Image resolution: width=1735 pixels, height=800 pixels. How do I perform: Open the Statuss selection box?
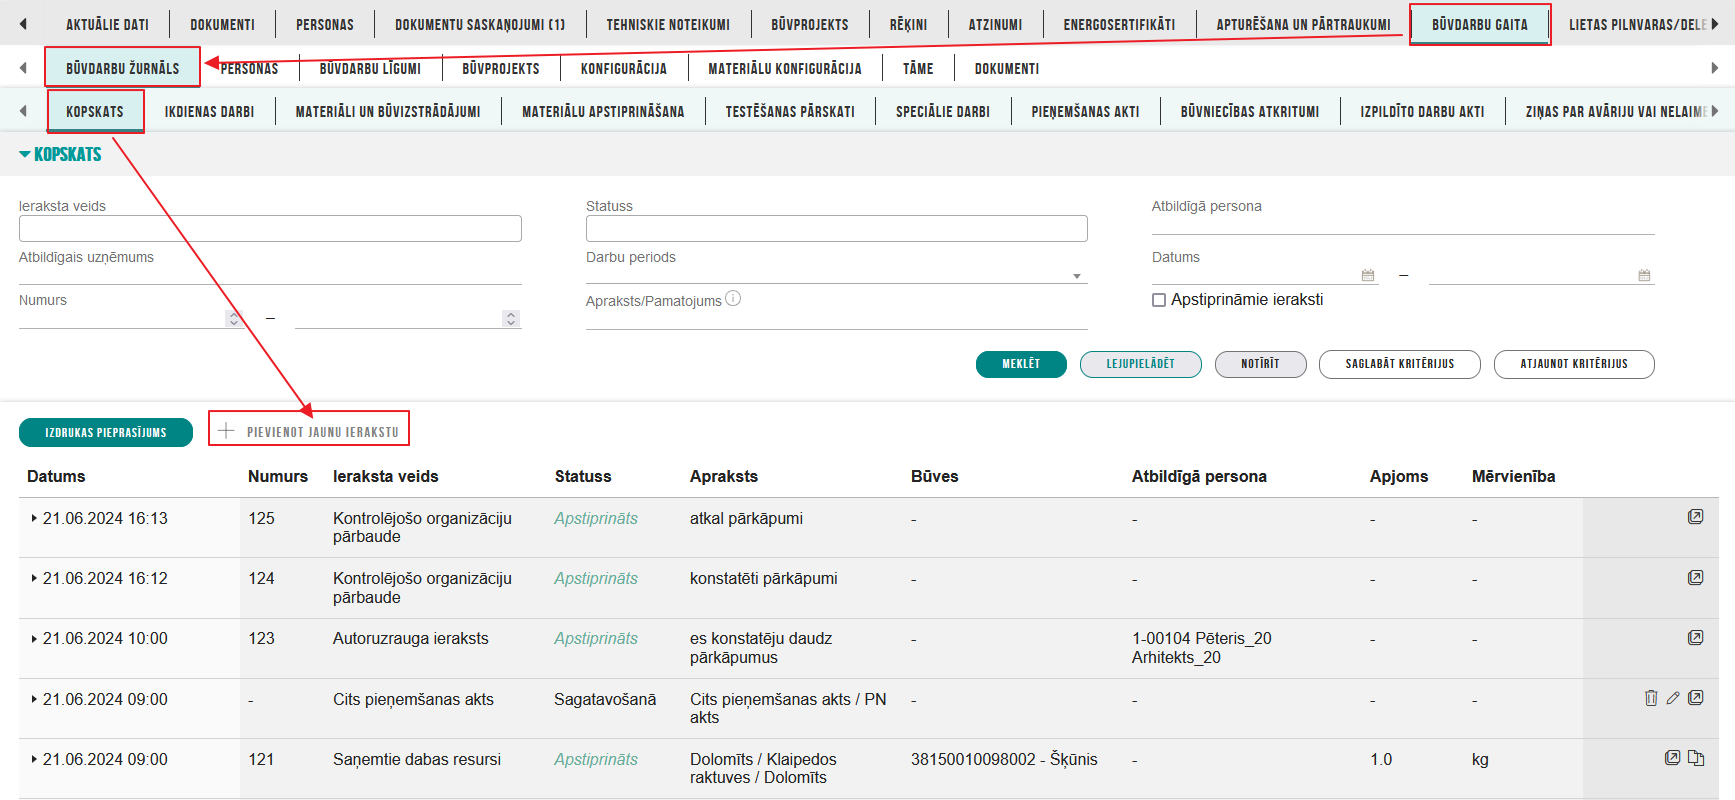836,228
